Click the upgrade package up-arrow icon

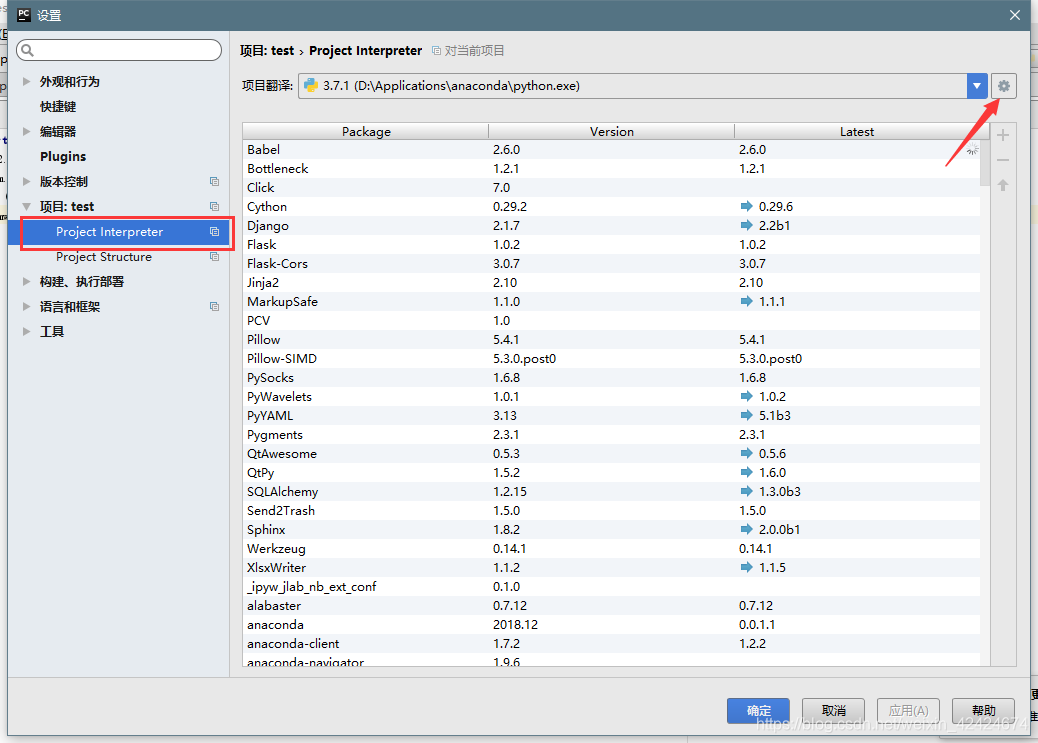(1003, 185)
